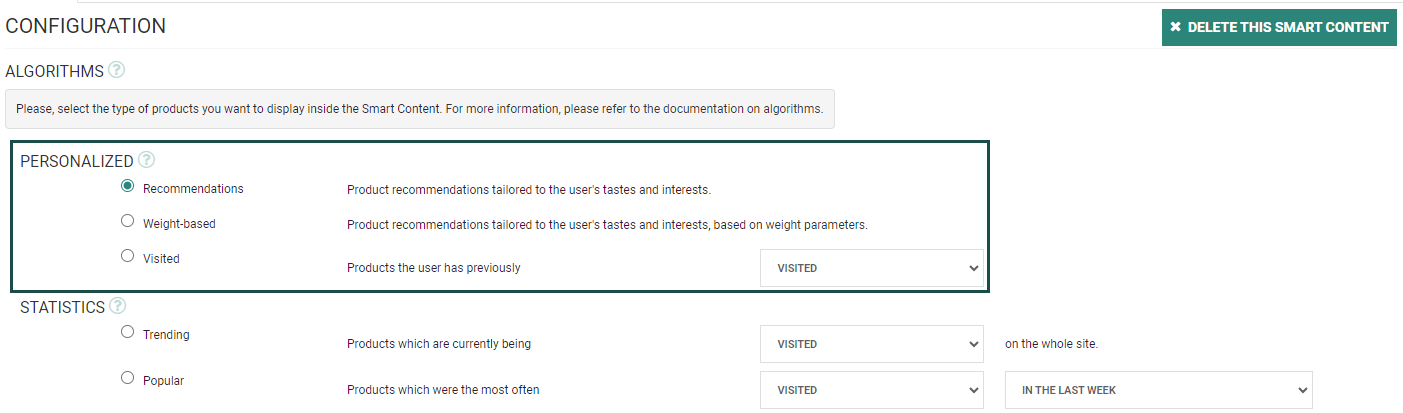1403x413 pixels.
Task: Expand the dropdown in the Trending row
Action: (x=871, y=344)
